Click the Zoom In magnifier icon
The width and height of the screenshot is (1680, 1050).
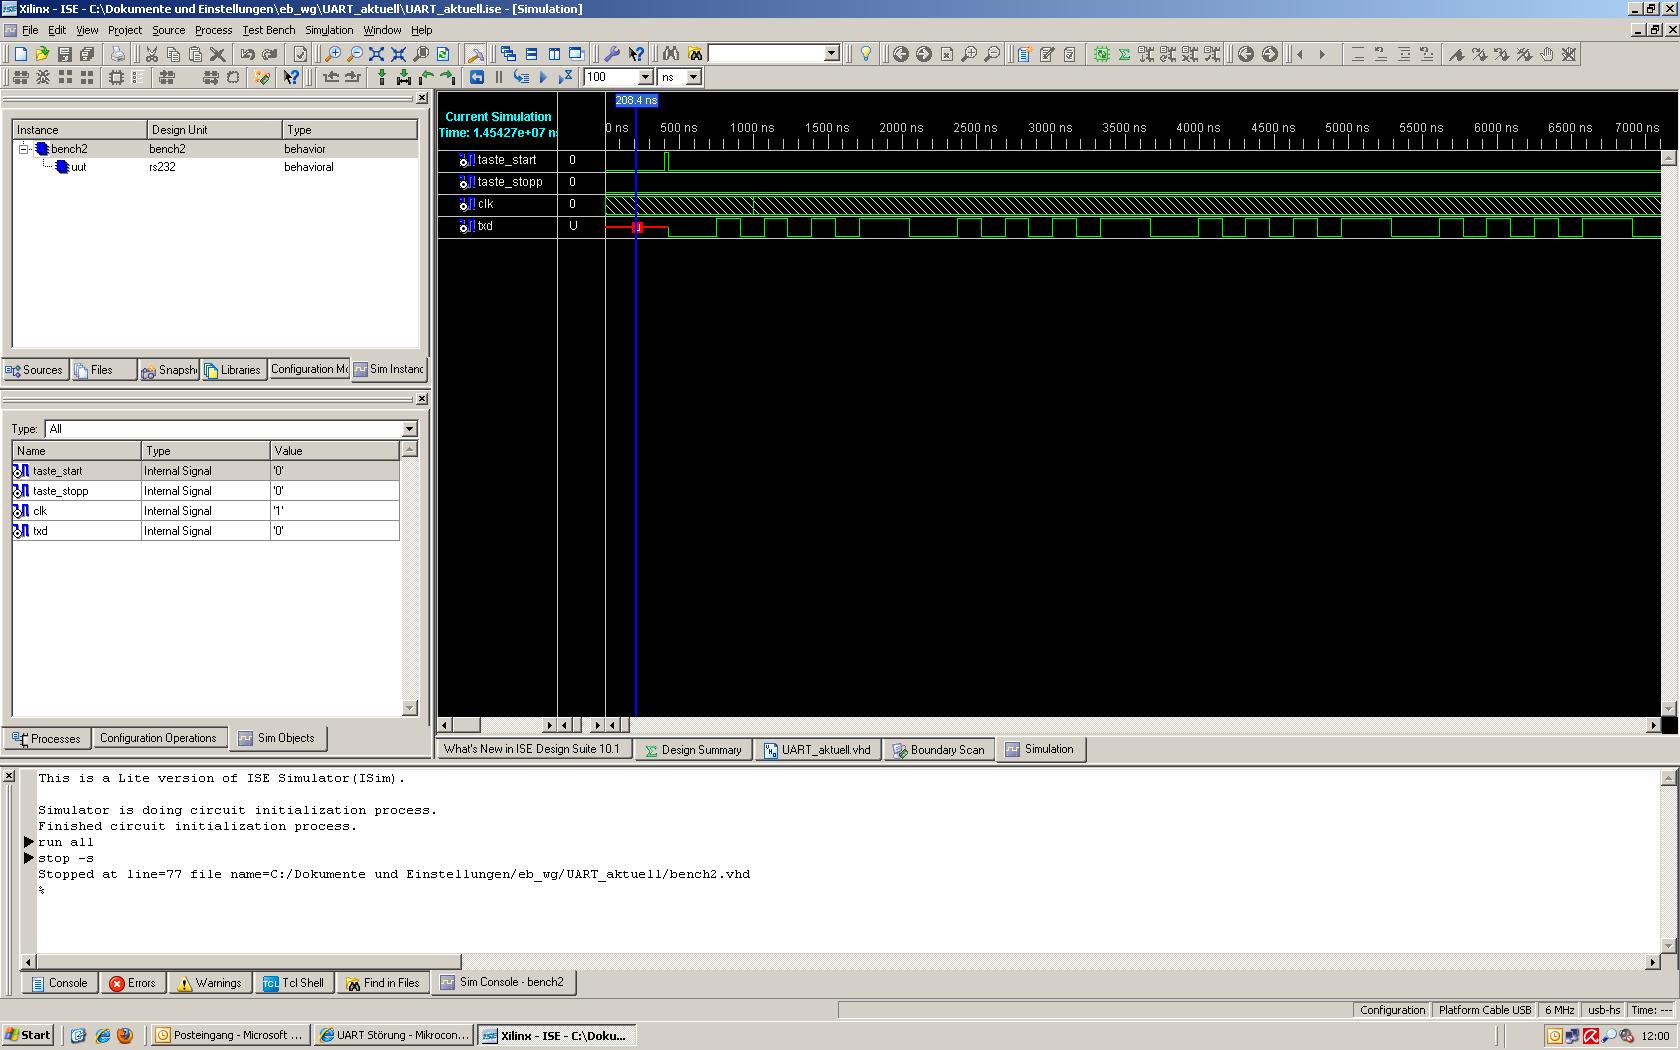pos(333,54)
